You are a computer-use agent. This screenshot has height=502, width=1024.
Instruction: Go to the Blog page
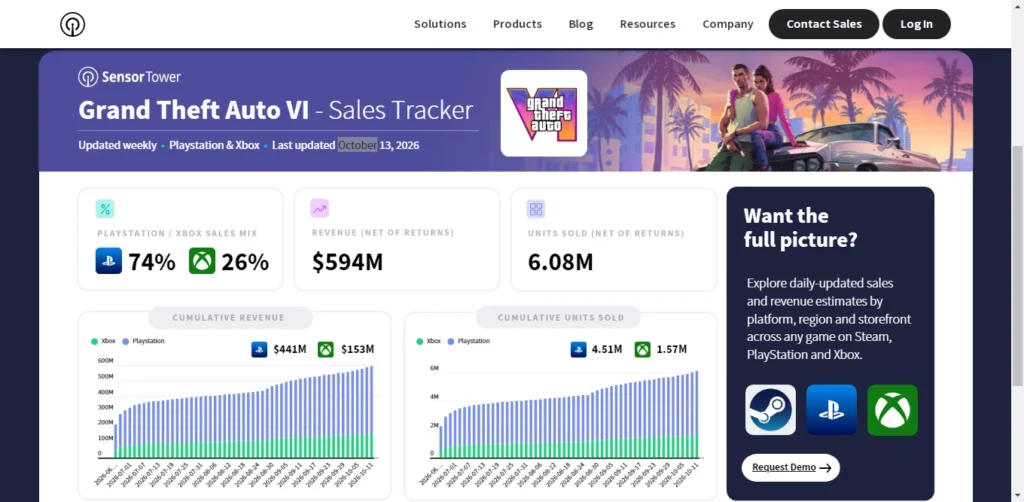tap(581, 24)
